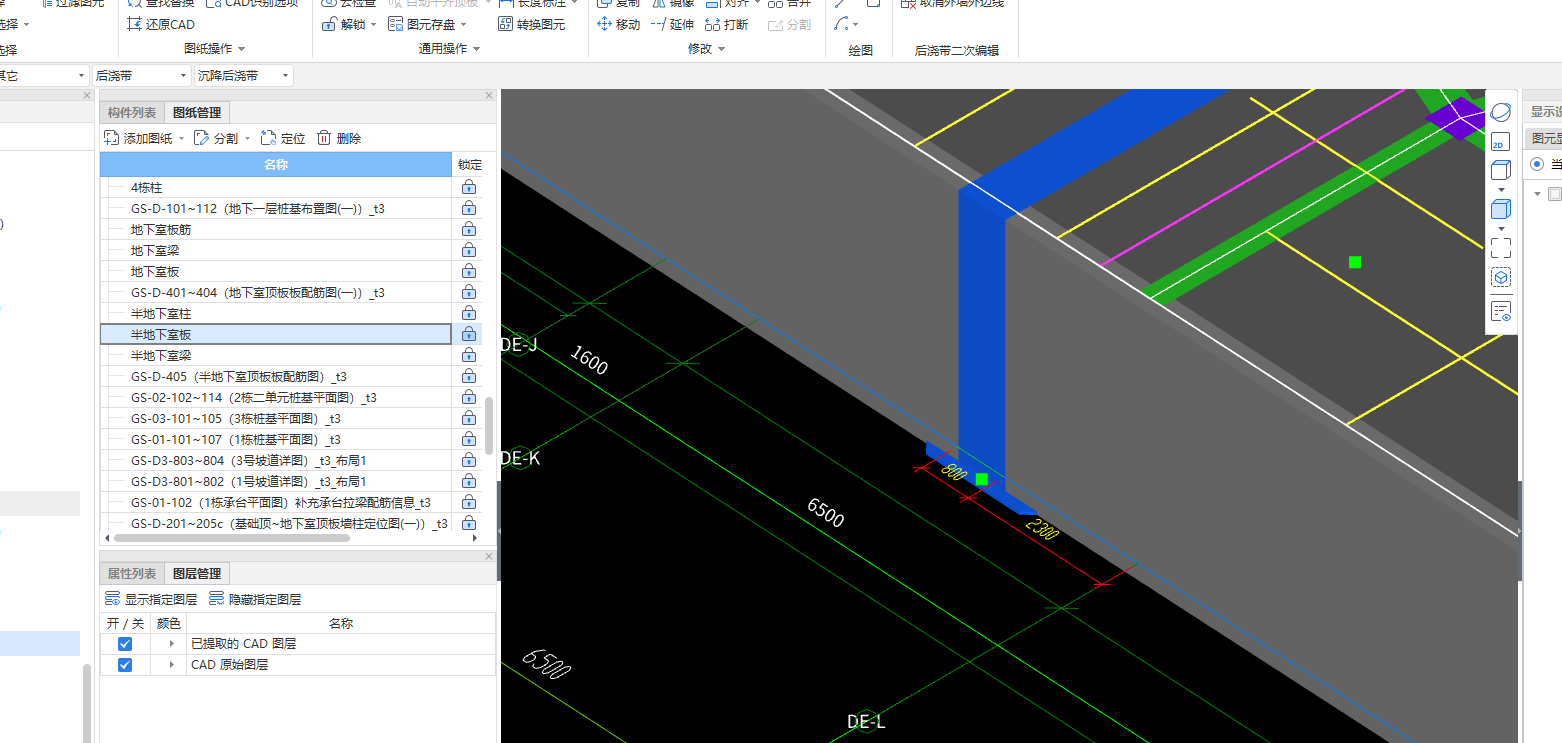Screen dimensions: 1562x743
Task: Click the drawing list vertical scrollbar
Action: tap(489, 426)
